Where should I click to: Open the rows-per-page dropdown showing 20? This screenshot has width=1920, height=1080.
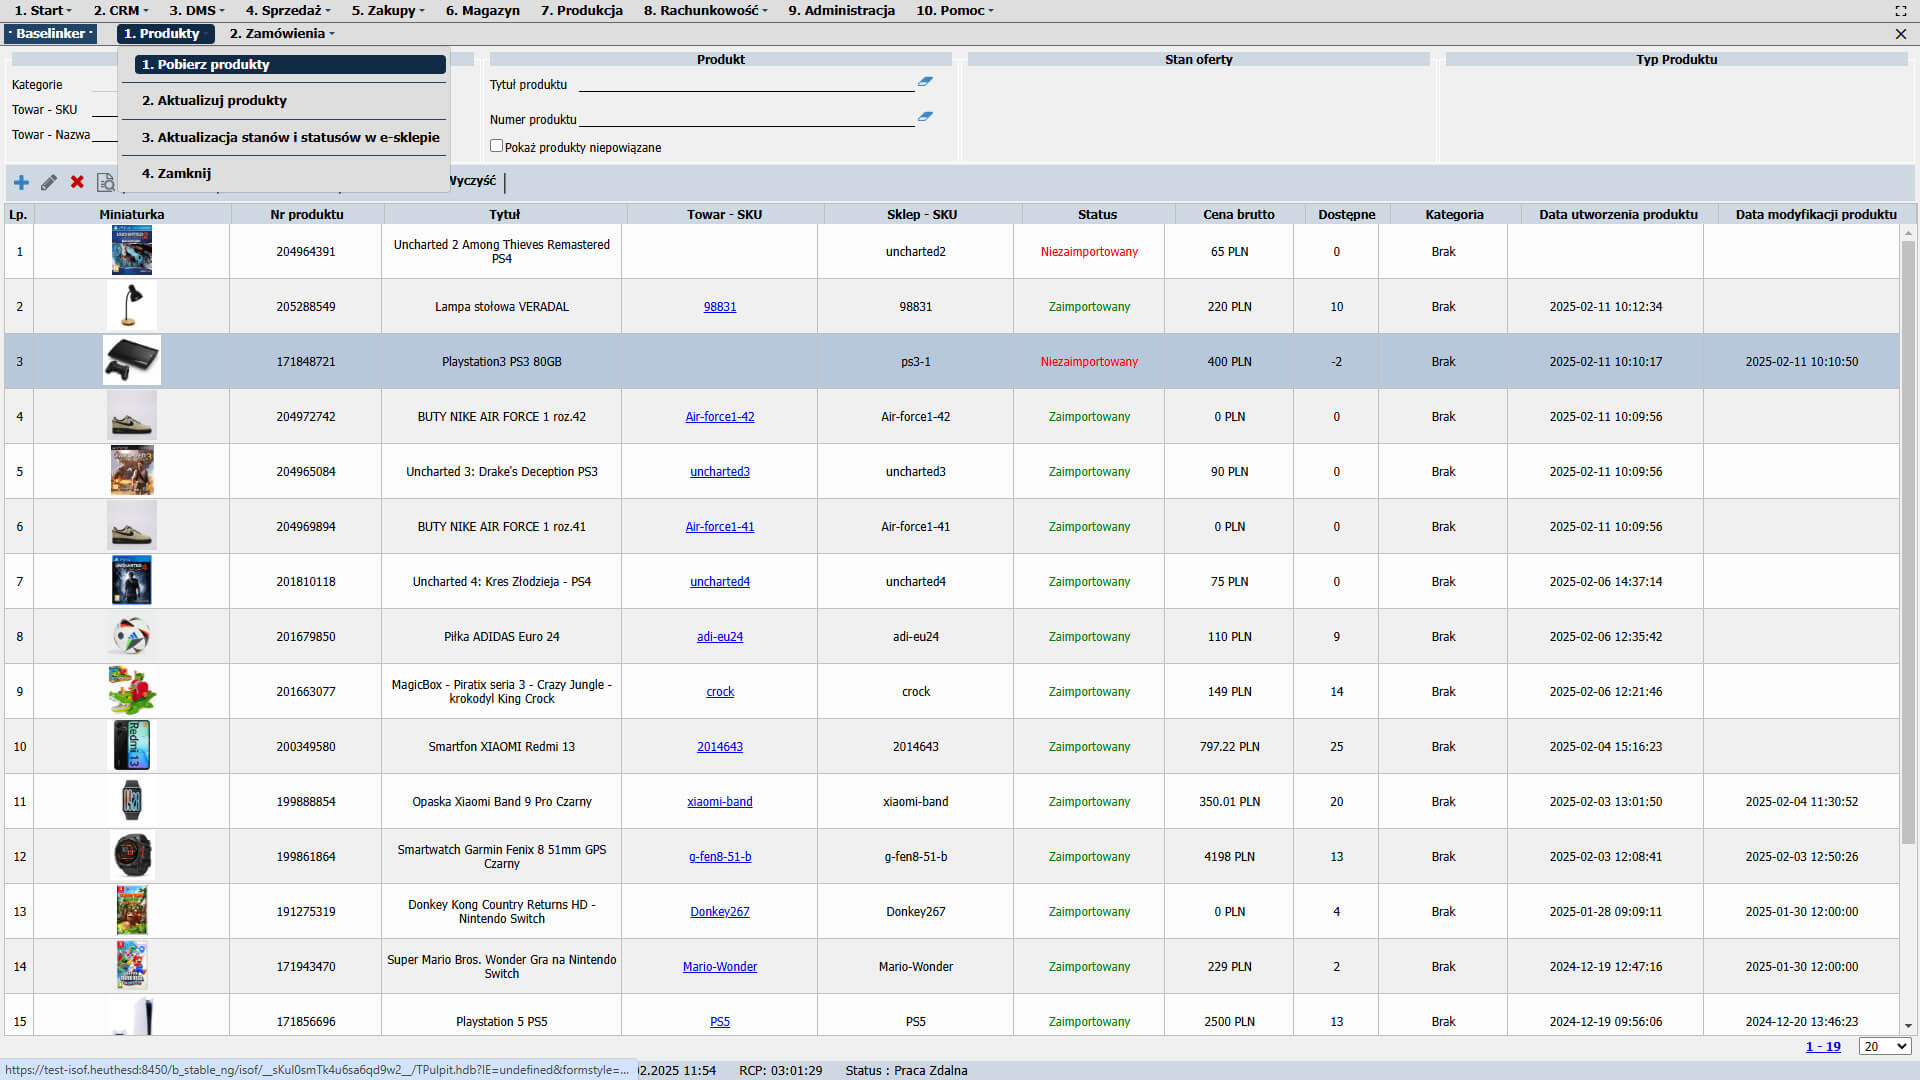pos(1884,1046)
